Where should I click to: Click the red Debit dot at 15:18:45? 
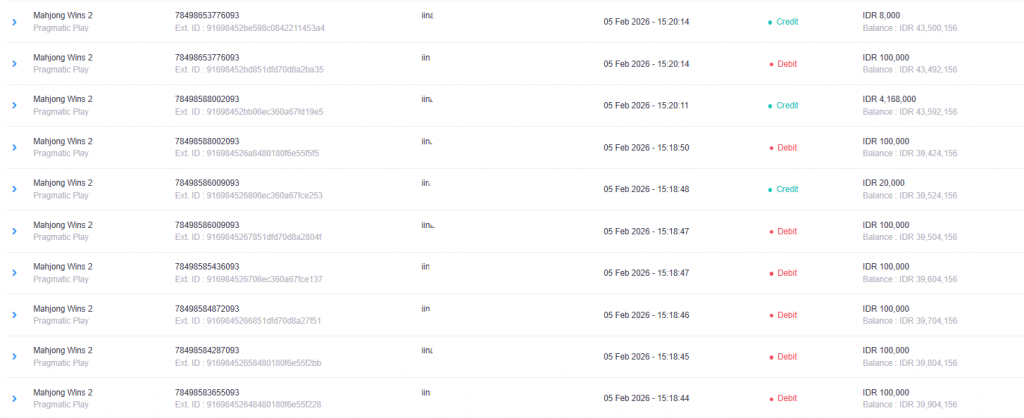tap(770, 356)
